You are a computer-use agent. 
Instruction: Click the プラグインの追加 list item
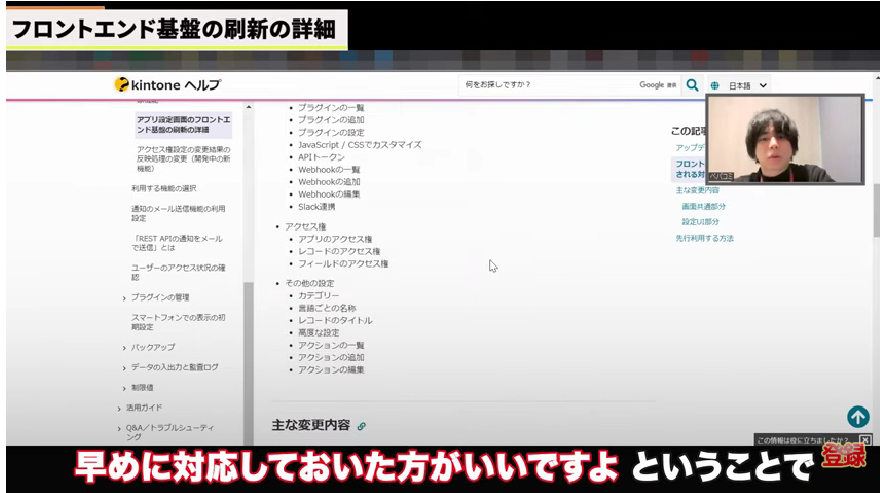[331, 120]
